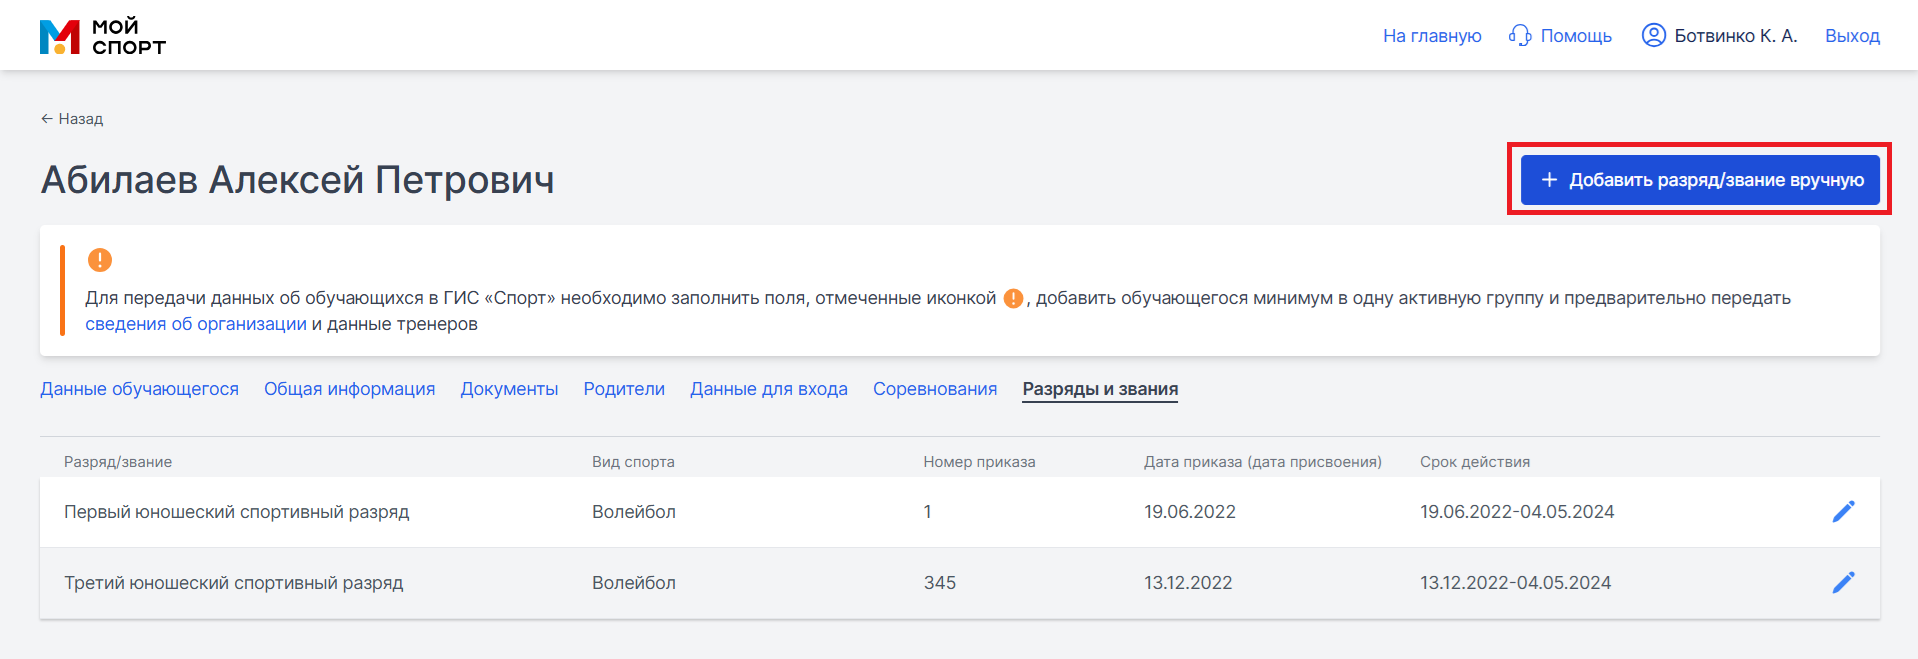Select the Разряды и звания tab
Screen dimensions: 1918x659
(x=1100, y=389)
